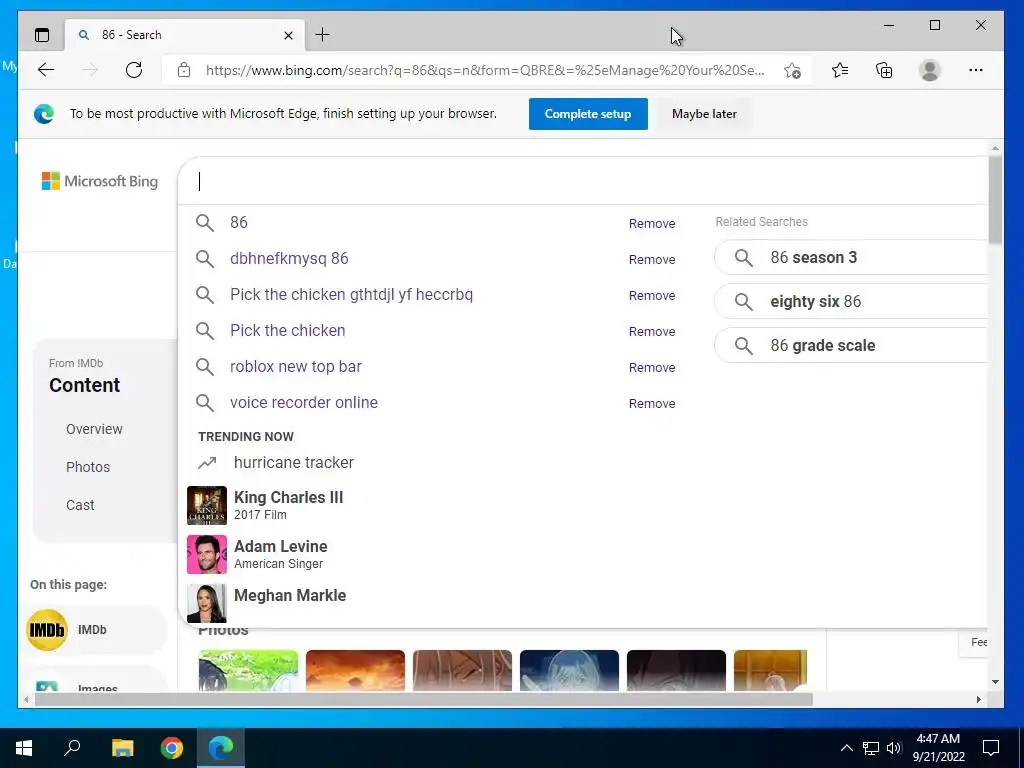Search related 'eighty six 86'
1024x768 pixels.
850,301
